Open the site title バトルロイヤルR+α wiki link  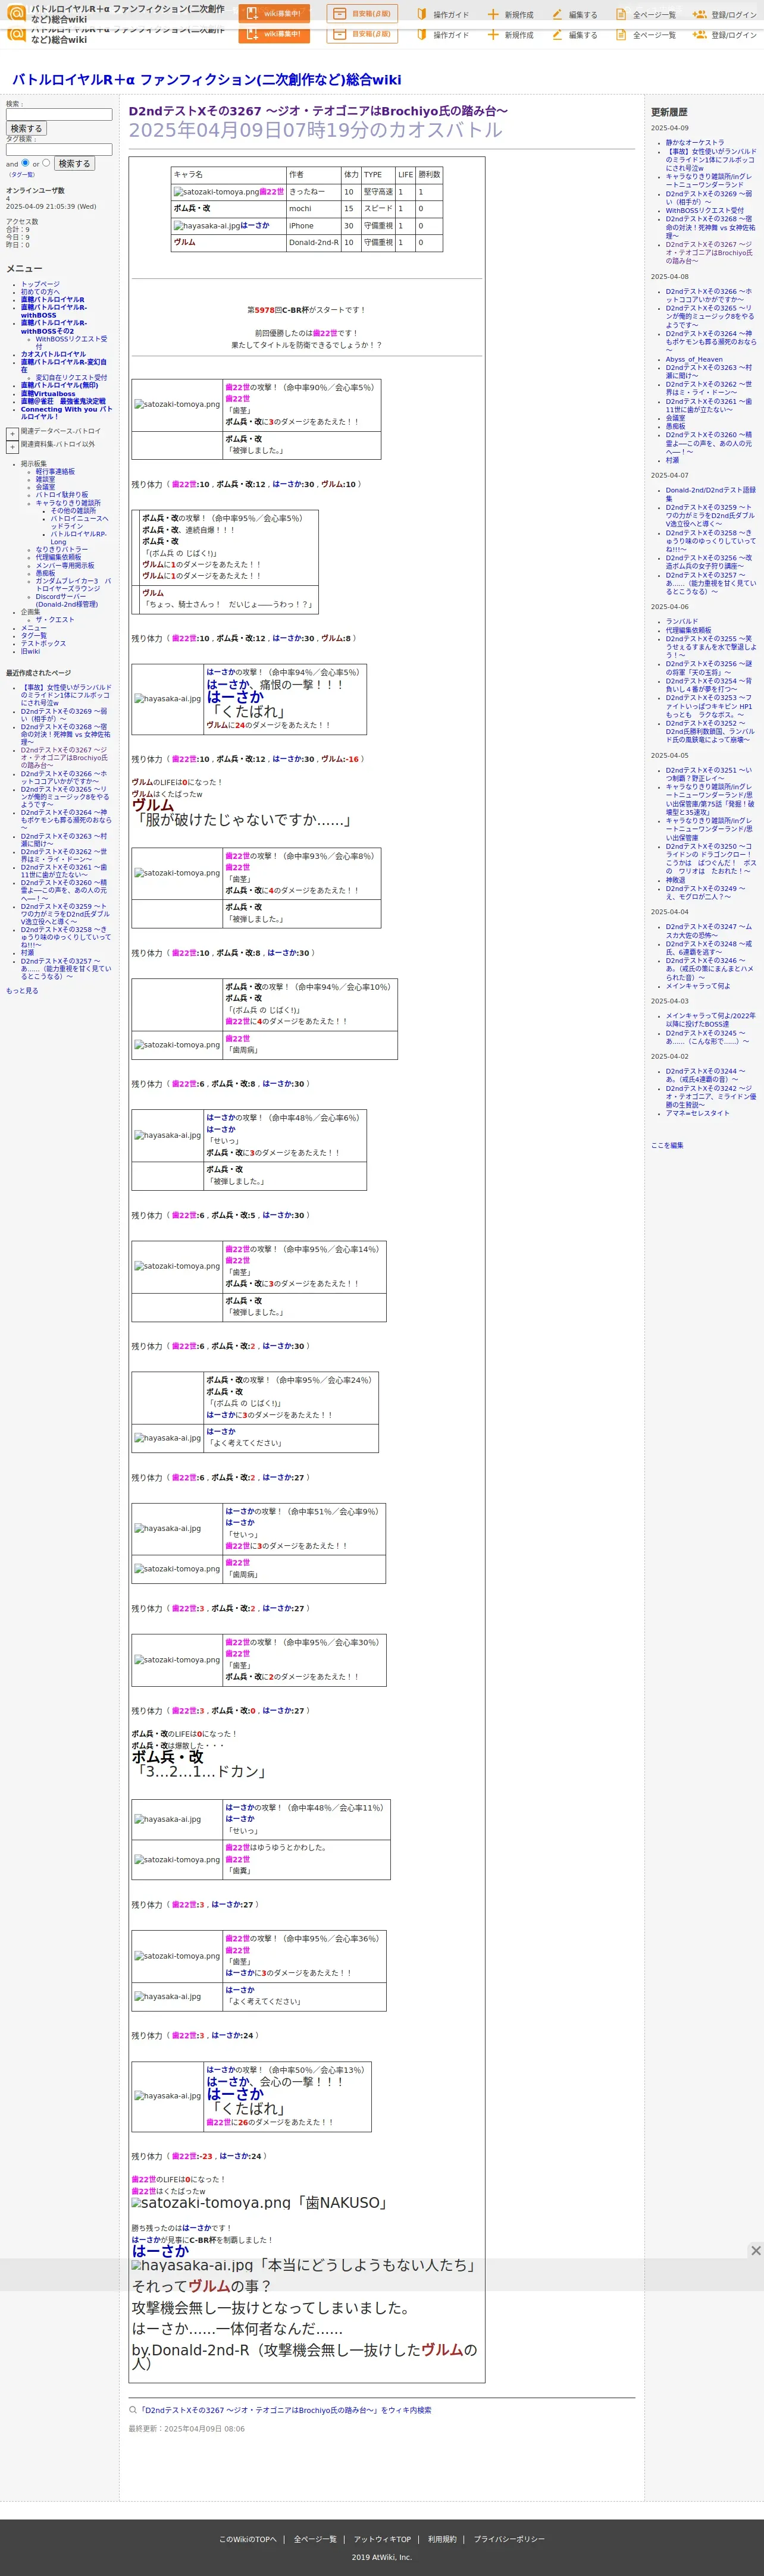(206, 79)
